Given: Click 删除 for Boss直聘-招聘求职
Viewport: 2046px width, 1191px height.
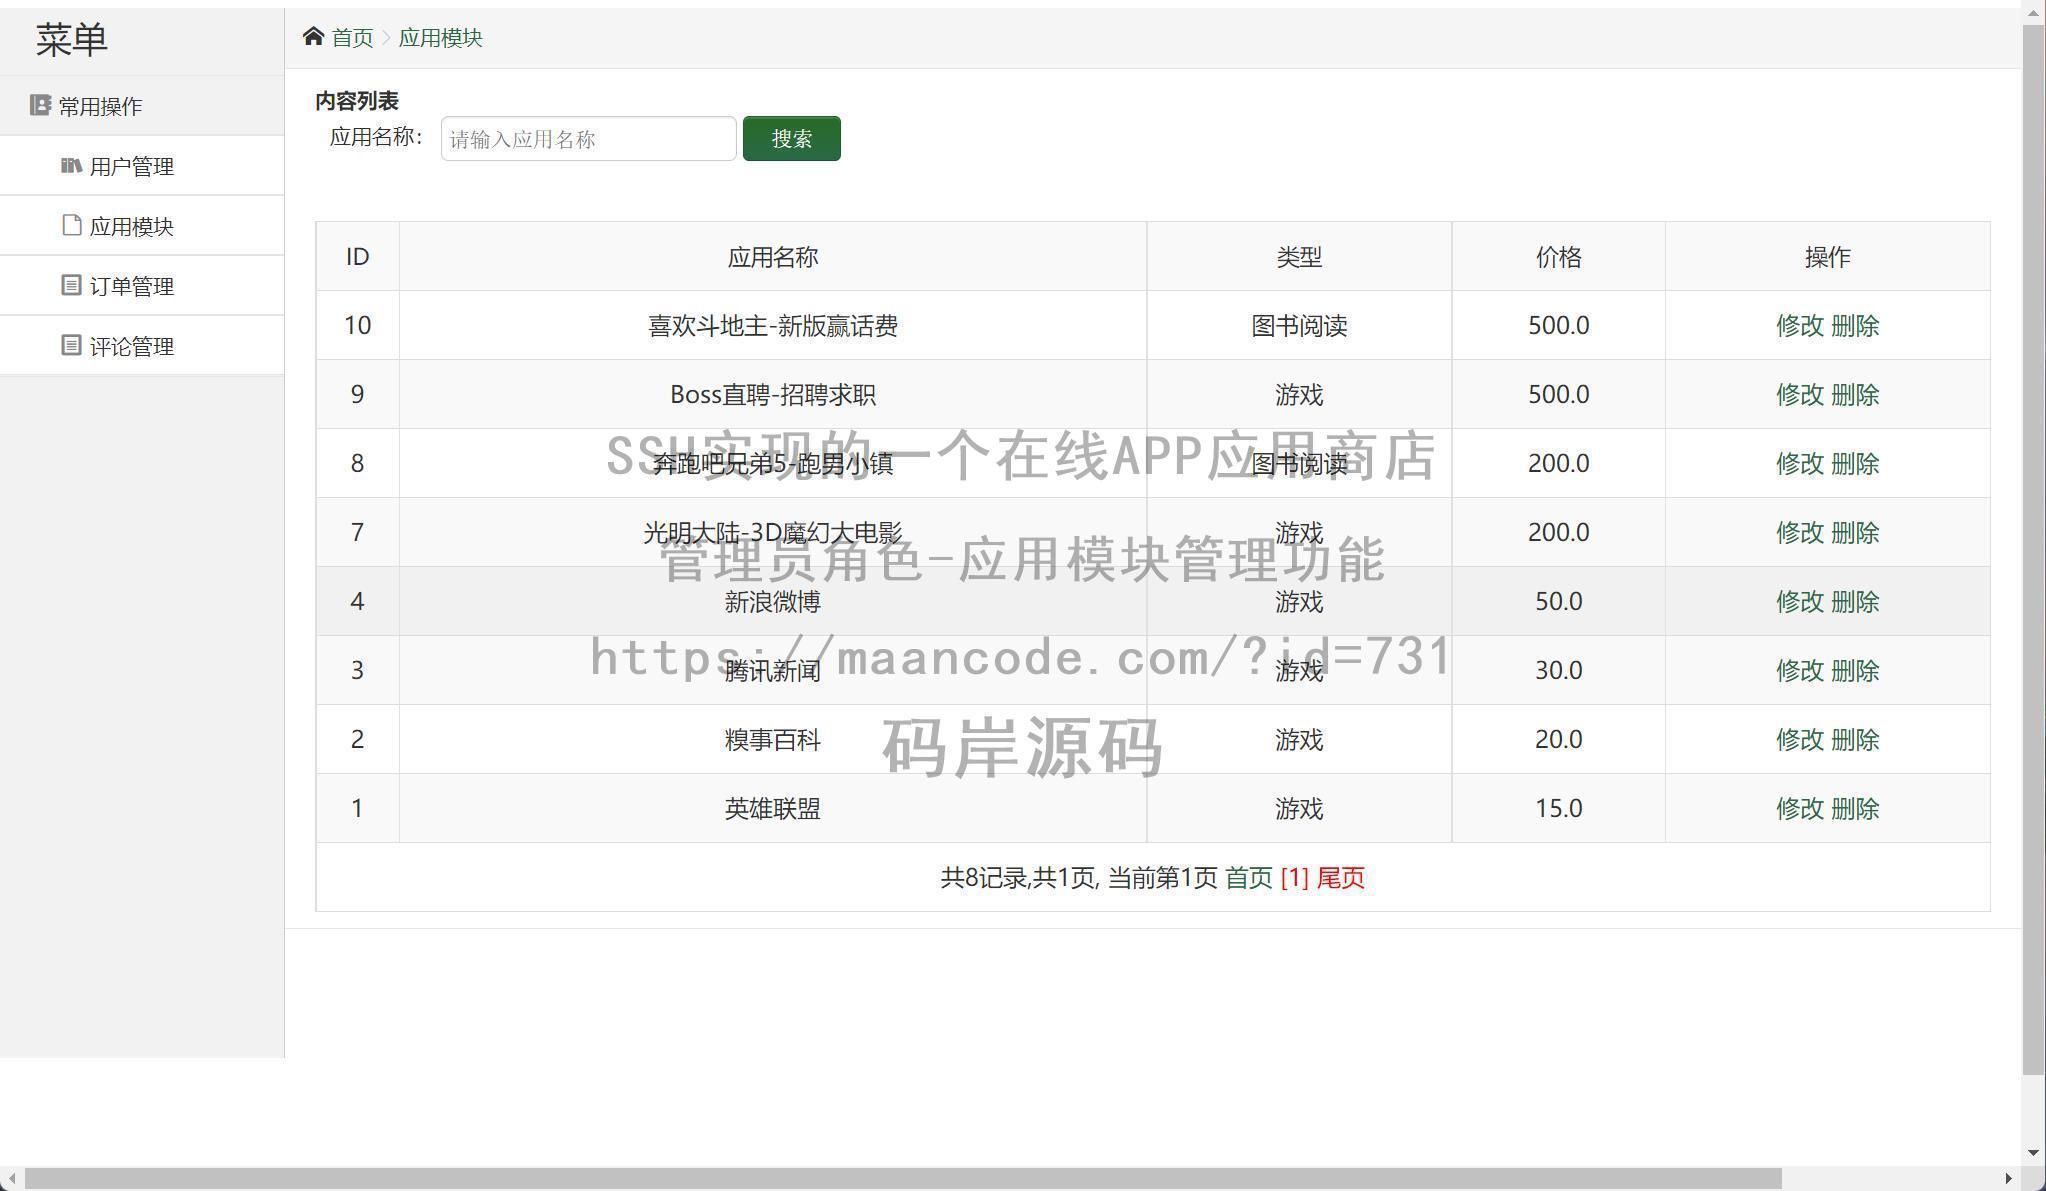Looking at the screenshot, I should click(x=1855, y=395).
